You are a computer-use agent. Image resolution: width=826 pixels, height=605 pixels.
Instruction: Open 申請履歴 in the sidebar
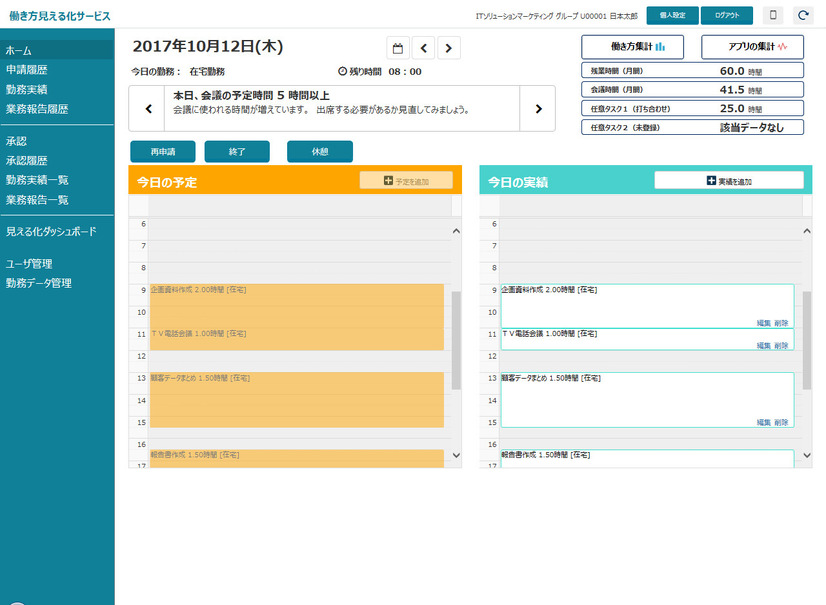tap(27, 70)
